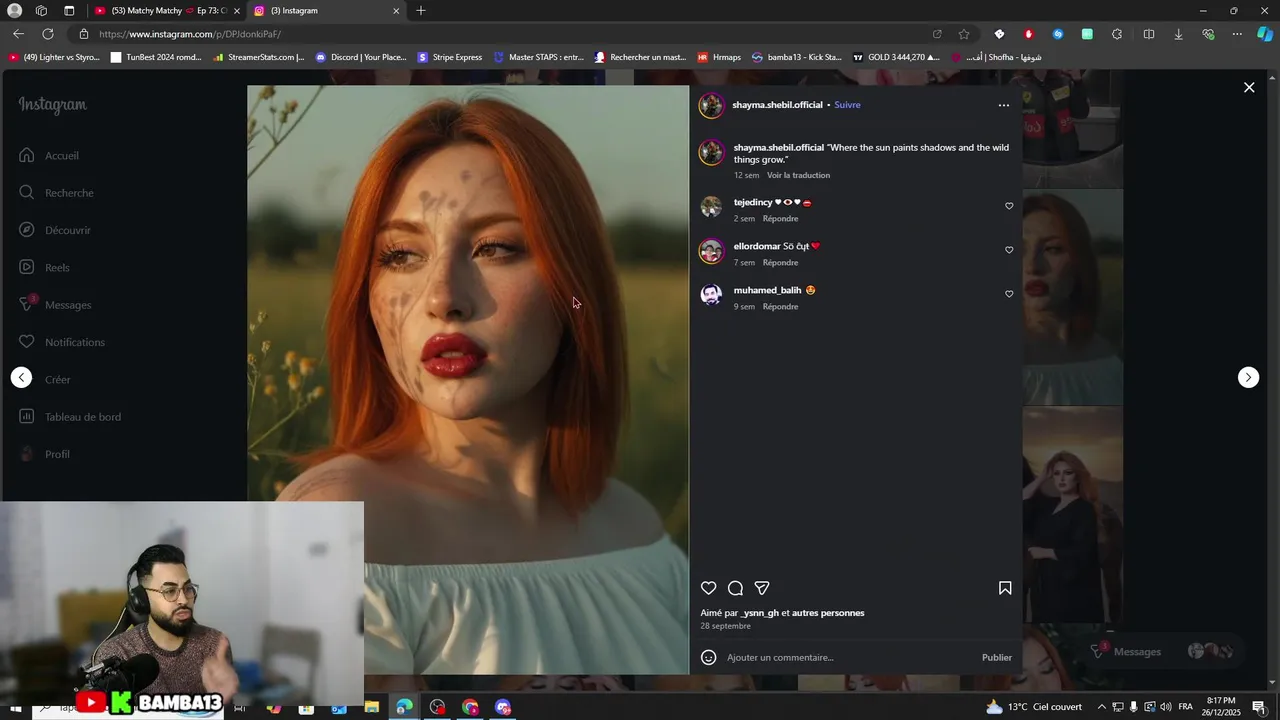This screenshot has height=720, width=1280.
Task: Open browser settings and more menu
Action: [1237, 34]
